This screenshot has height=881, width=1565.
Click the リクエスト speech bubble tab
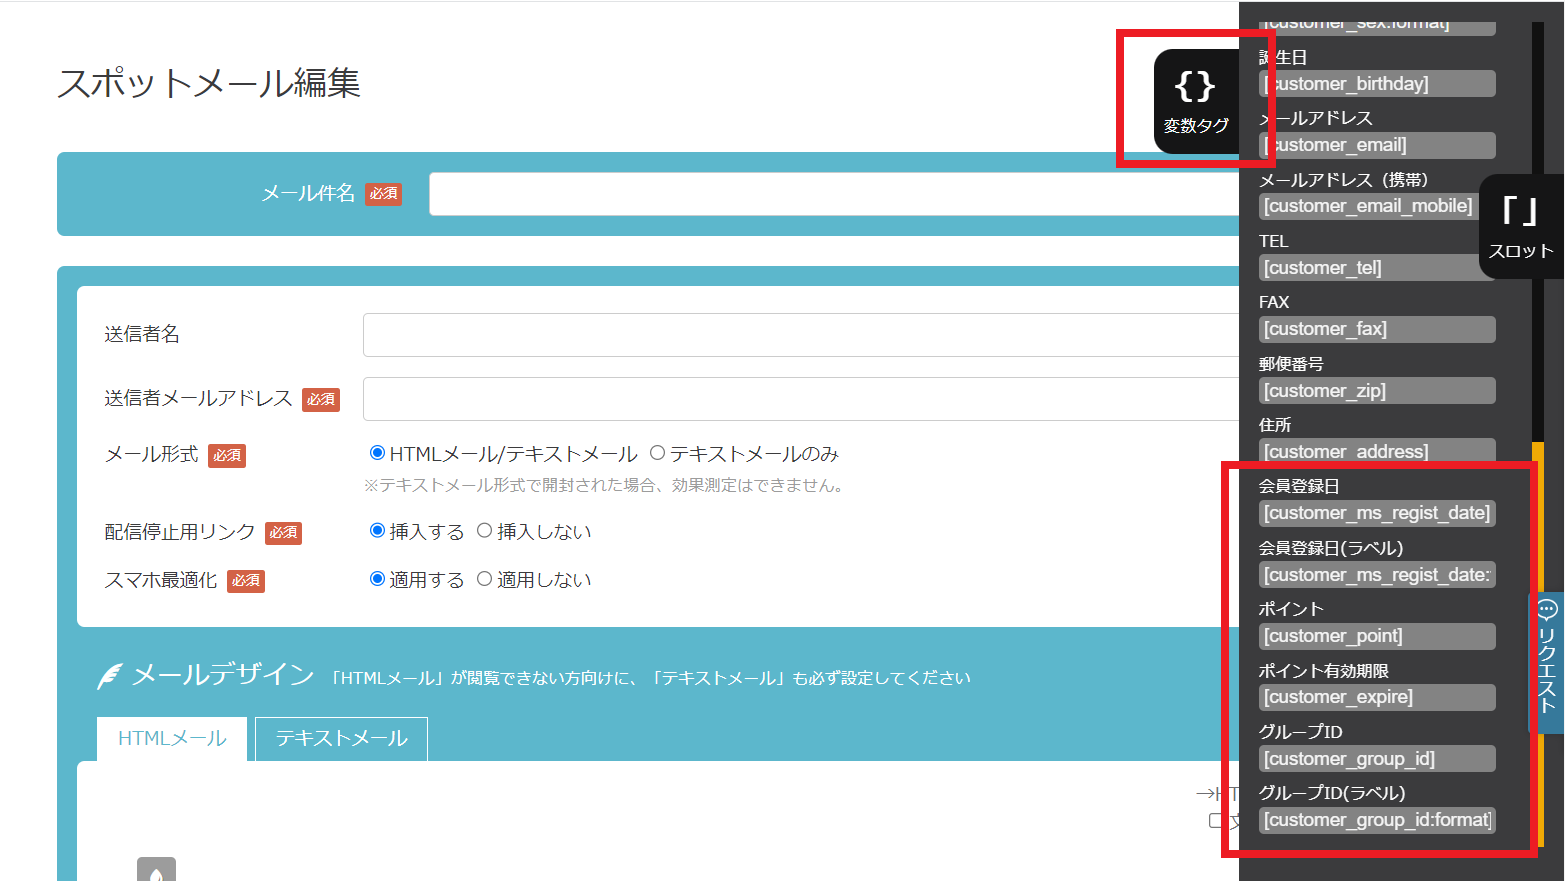pos(1547,662)
